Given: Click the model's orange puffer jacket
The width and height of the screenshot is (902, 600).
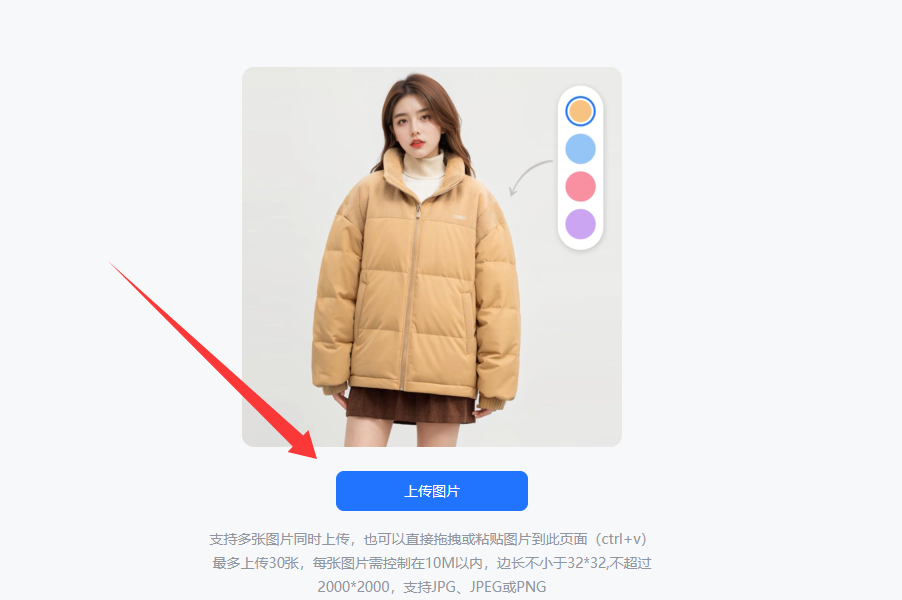Looking at the screenshot, I should [415, 282].
